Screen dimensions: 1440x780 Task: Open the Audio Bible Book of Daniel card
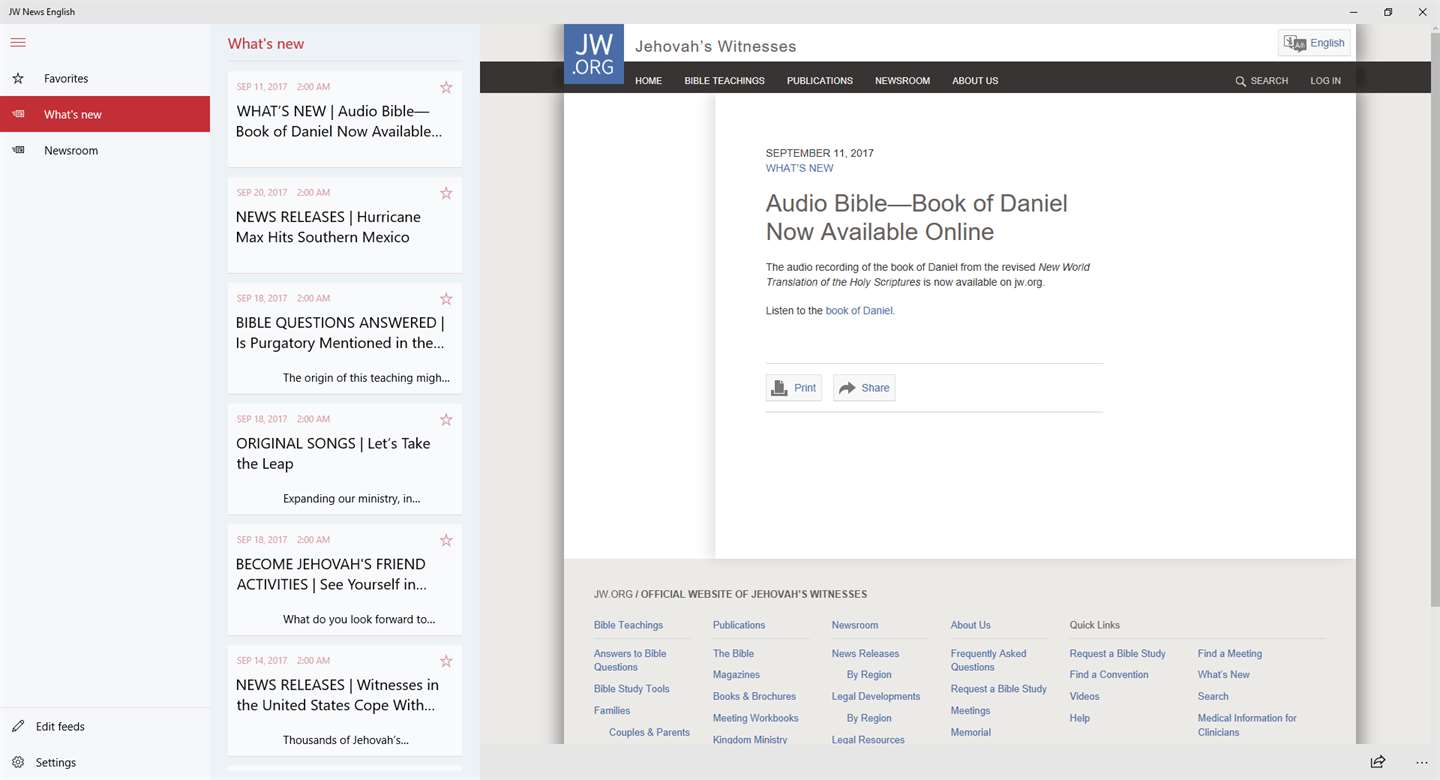[345, 118]
